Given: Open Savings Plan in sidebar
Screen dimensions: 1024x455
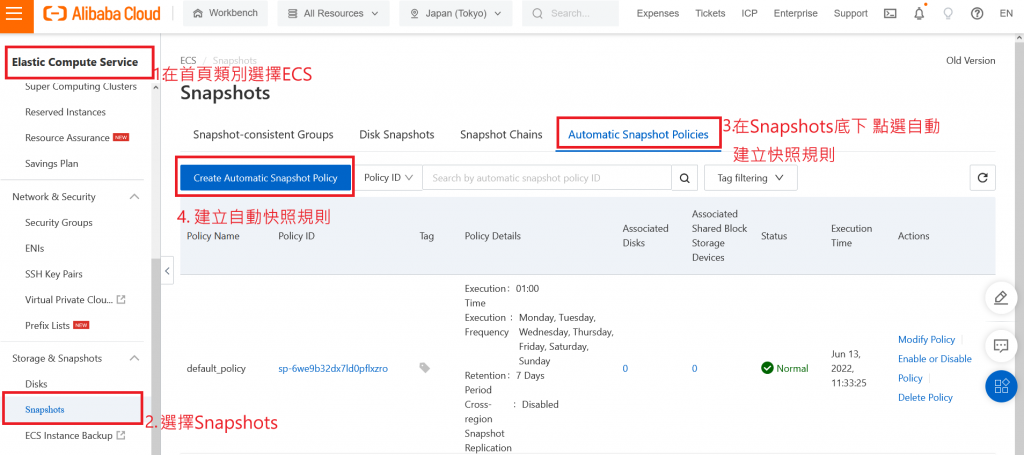Looking at the screenshot, I should 52,164.
